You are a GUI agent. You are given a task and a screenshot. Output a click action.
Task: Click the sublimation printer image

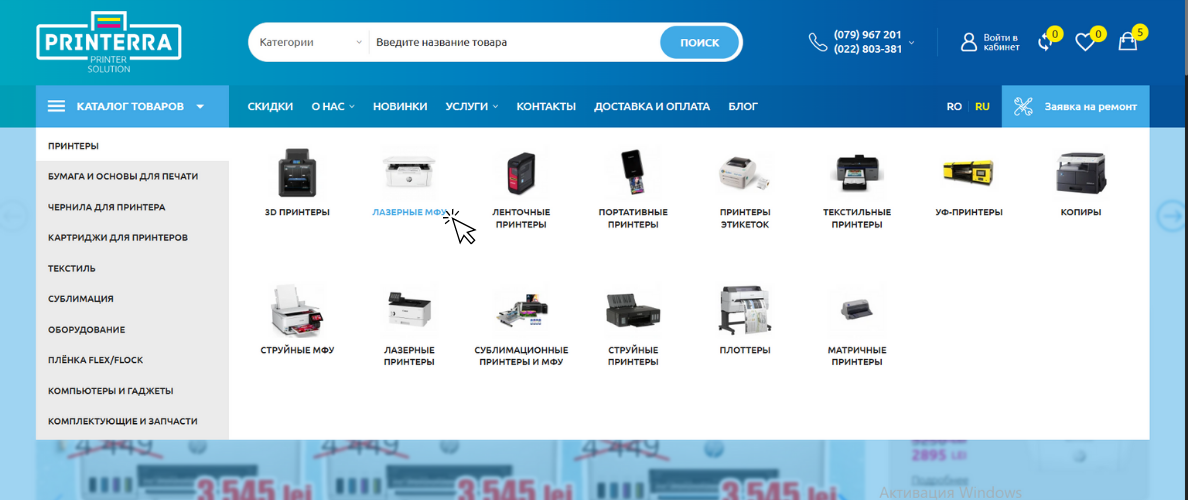pos(521,311)
